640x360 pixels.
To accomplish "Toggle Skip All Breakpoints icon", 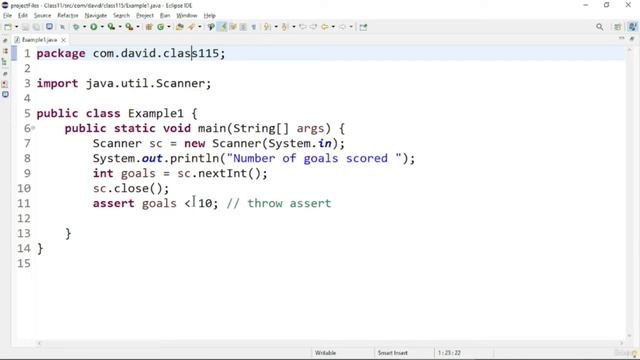I will point(62,27).
